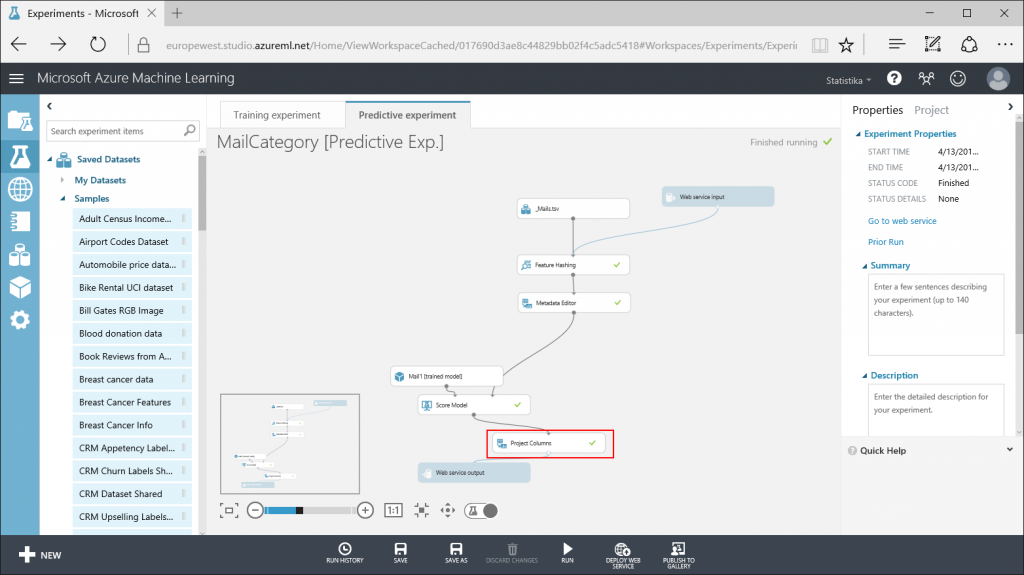Click the Description text box
The image size is (1024, 575).
[936, 410]
